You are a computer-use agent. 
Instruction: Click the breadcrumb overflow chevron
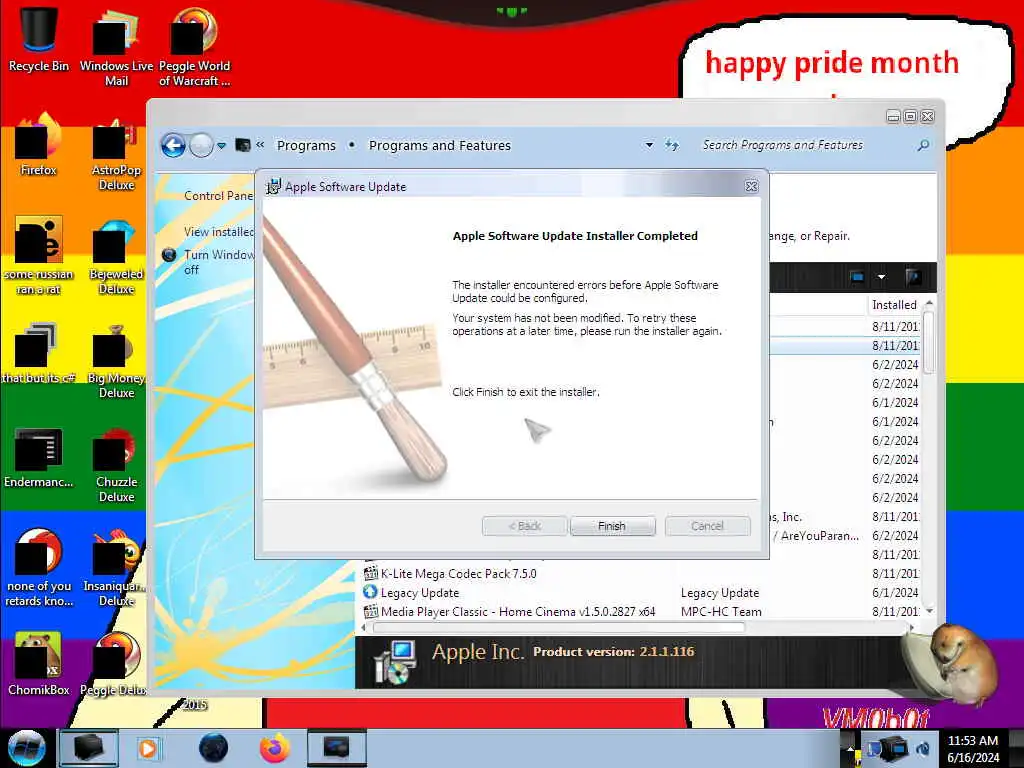(260, 145)
